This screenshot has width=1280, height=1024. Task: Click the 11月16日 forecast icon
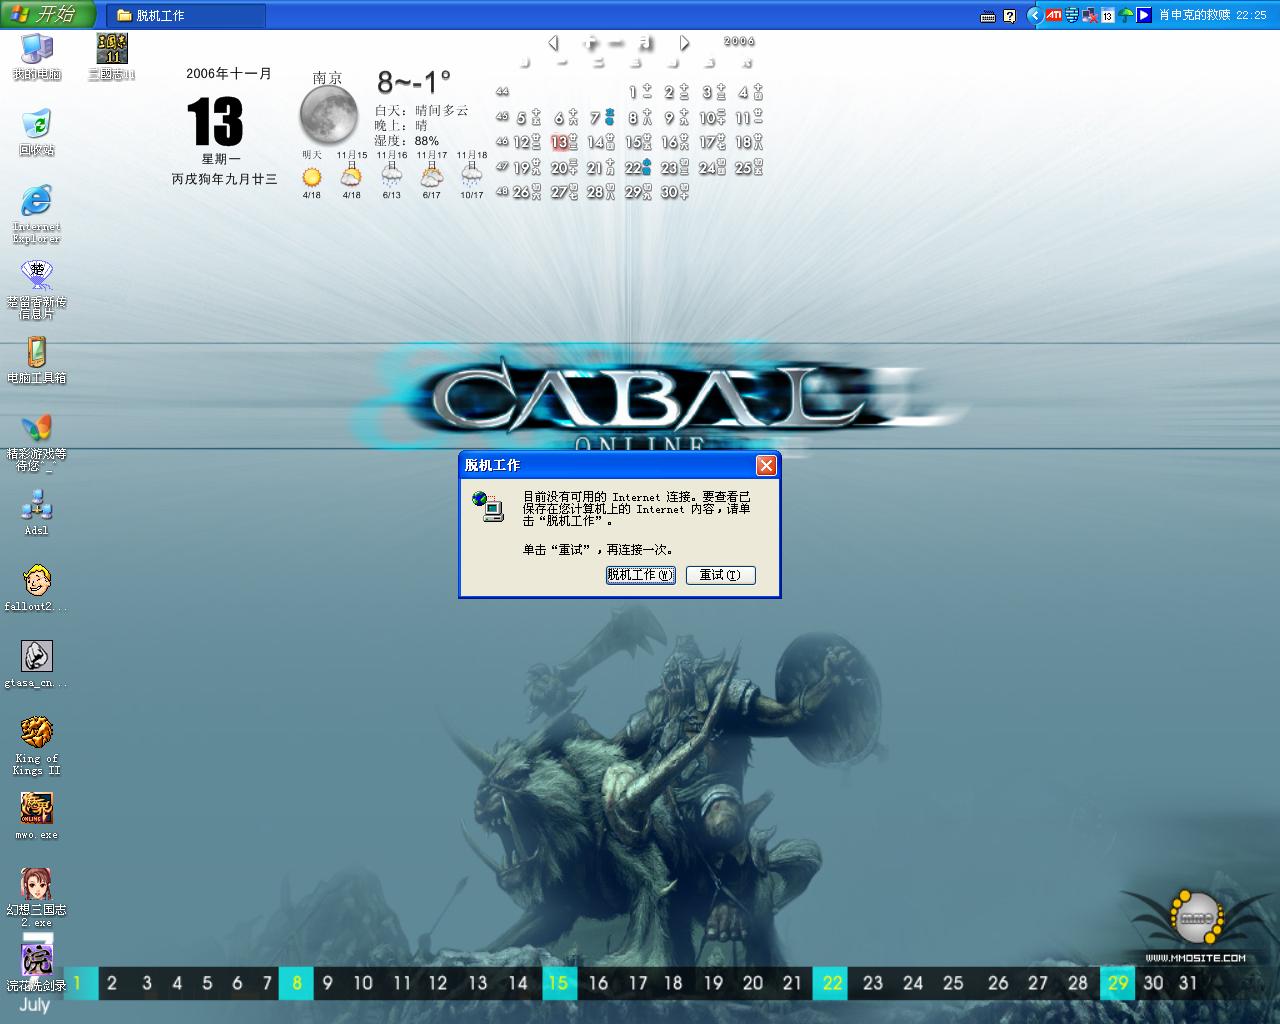391,178
